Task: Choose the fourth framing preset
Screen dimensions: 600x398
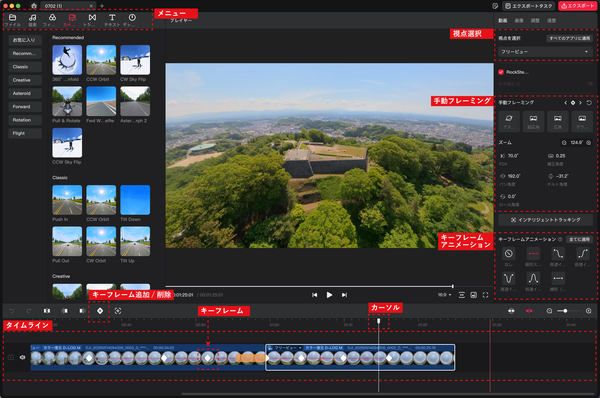Action: [x=582, y=122]
